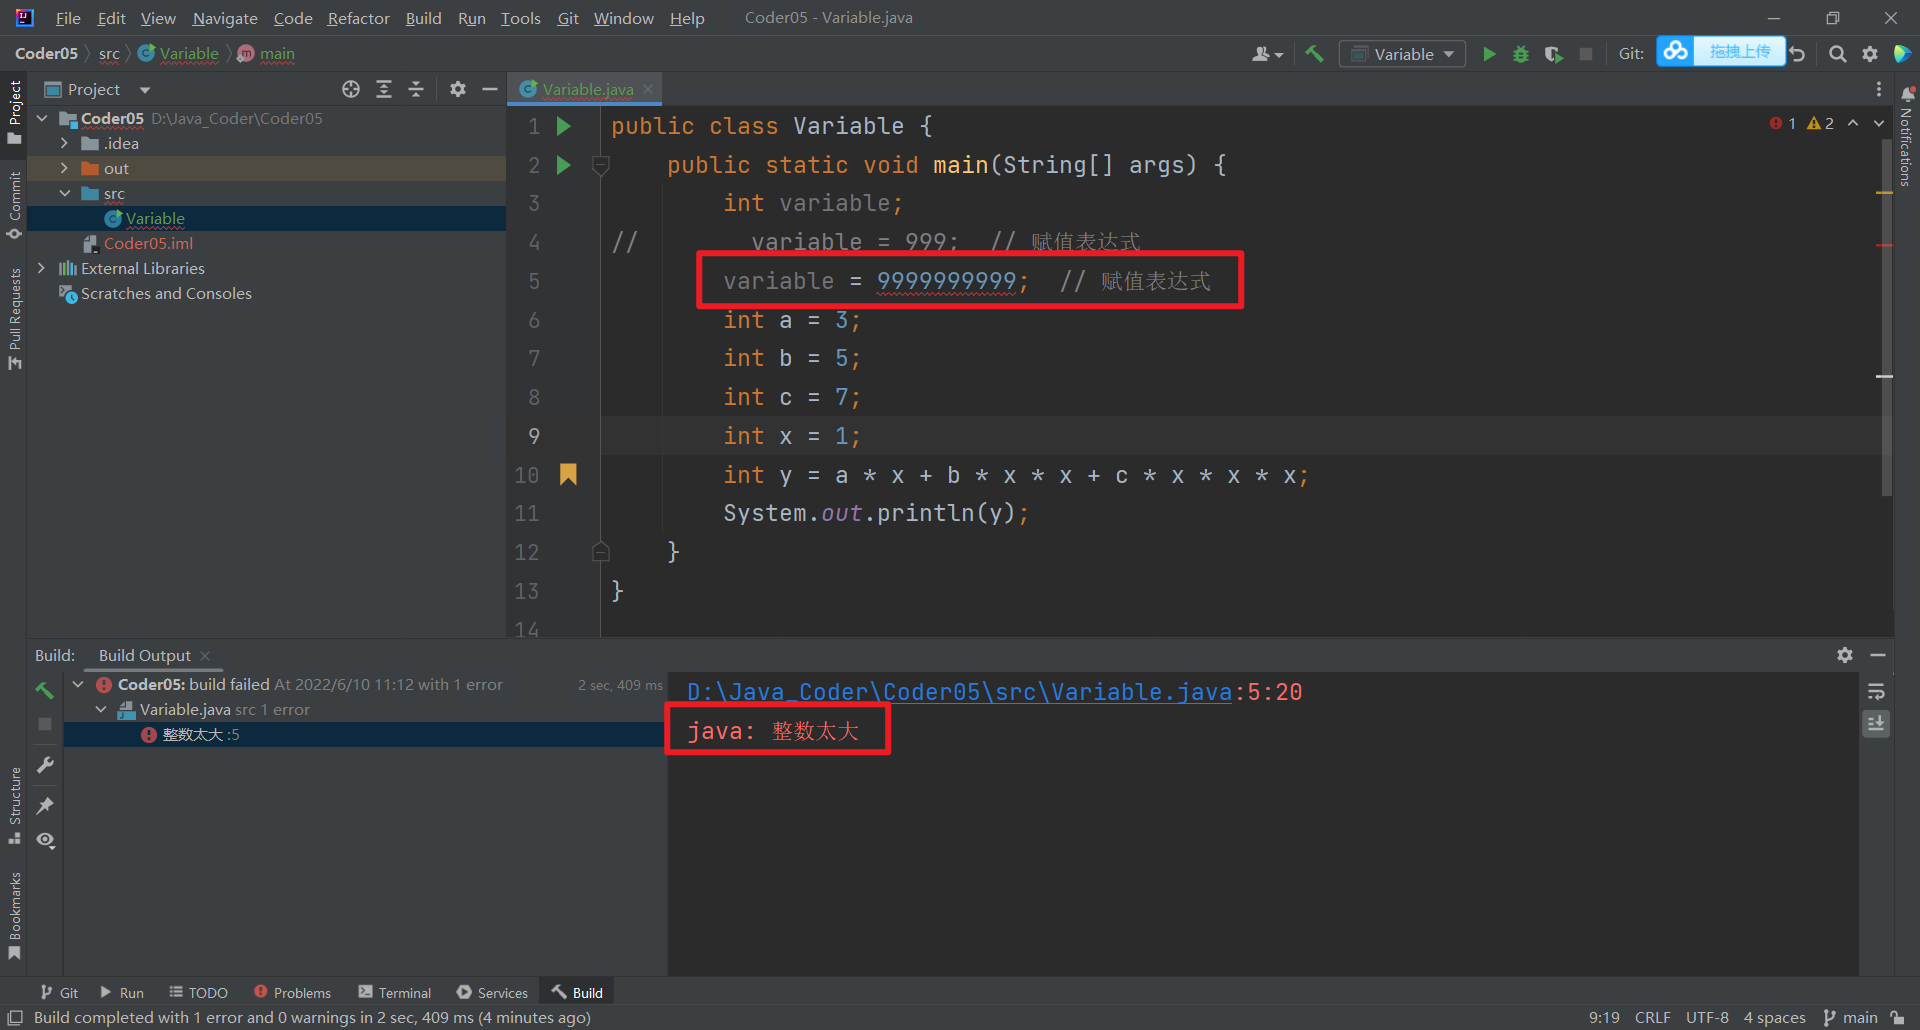Click the CRLF line separator indicator
1920x1030 pixels.
pyautogui.click(x=1652, y=1017)
